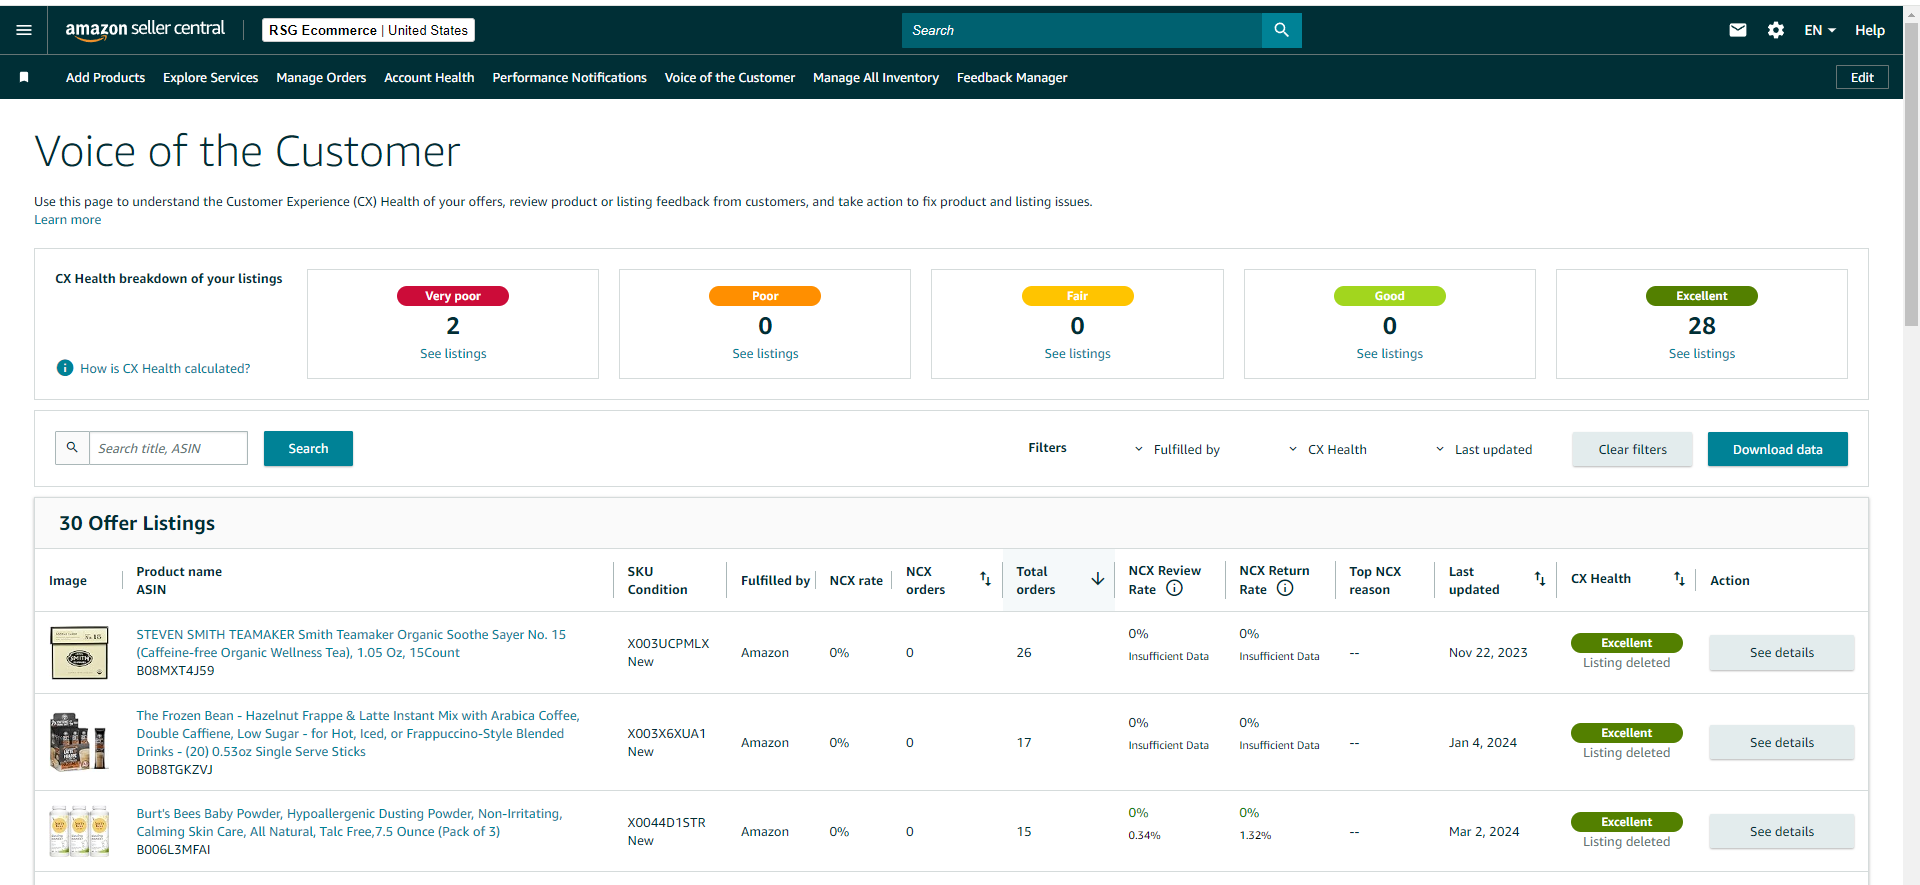This screenshot has height=885, width=1920.
Task: Click the Poor orange badge
Action: (765, 296)
